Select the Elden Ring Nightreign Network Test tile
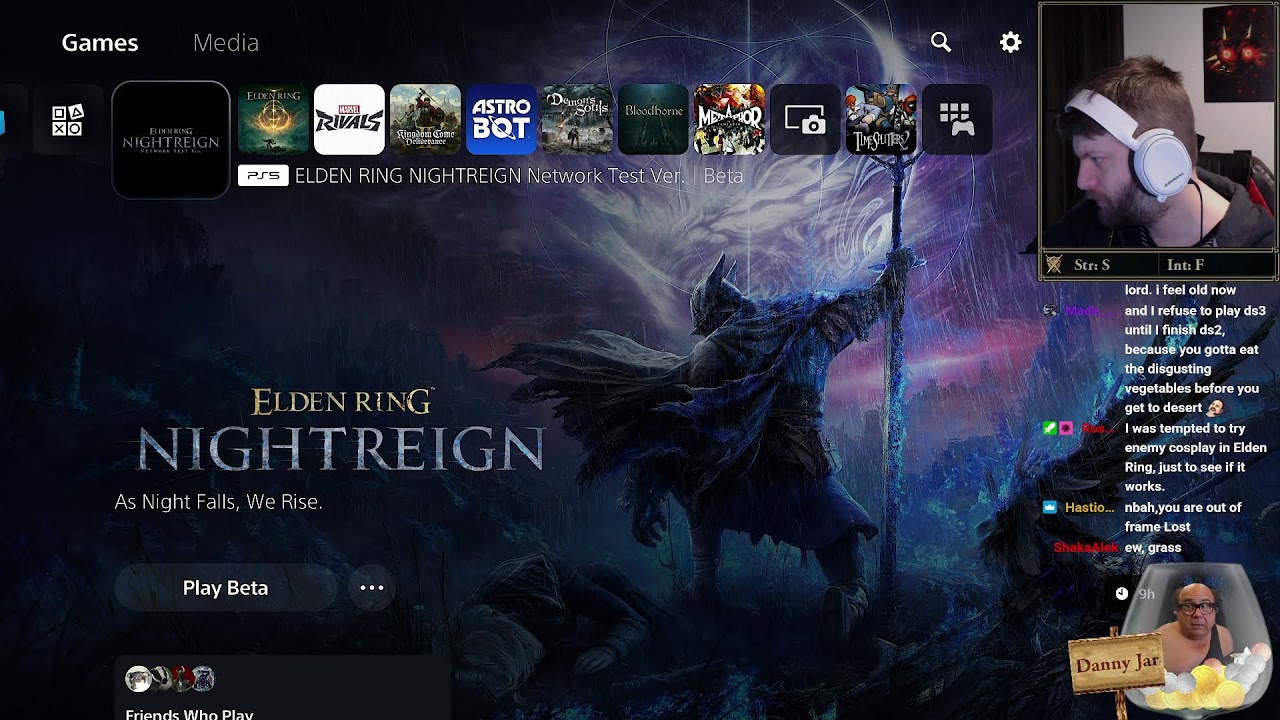 171,140
